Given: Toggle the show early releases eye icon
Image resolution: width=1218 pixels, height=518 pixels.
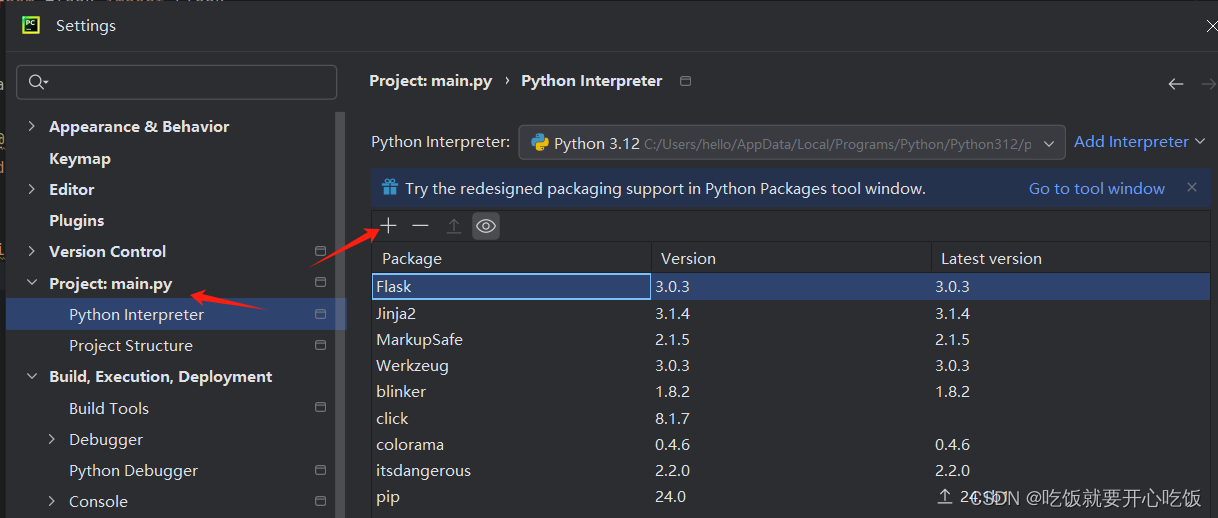Looking at the screenshot, I should tap(486, 226).
